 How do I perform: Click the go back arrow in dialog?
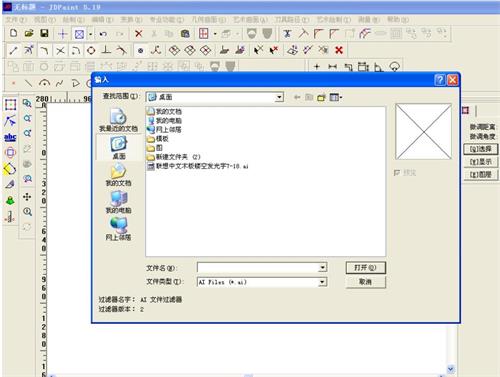(x=297, y=97)
